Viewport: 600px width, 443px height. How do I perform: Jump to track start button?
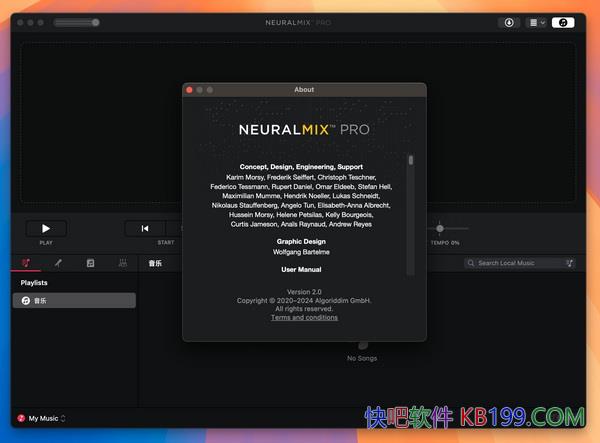pyautogui.click(x=145, y=228)
